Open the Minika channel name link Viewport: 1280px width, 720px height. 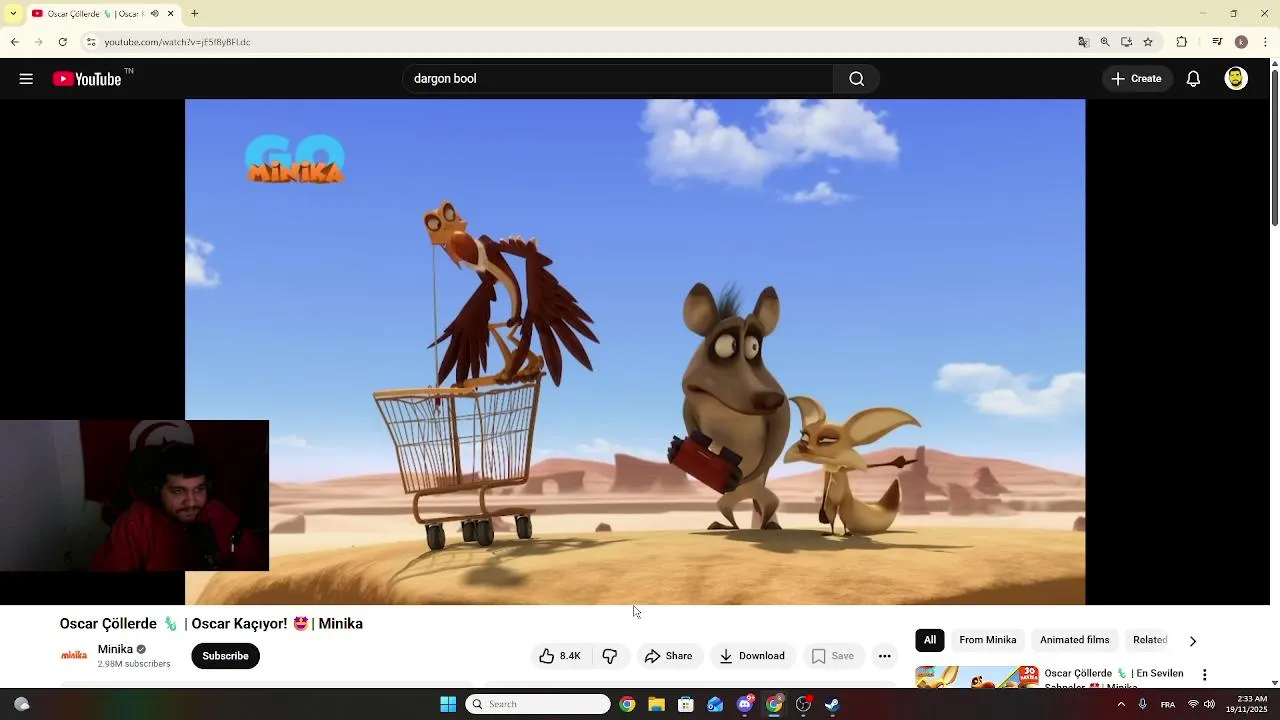(115, 649)
